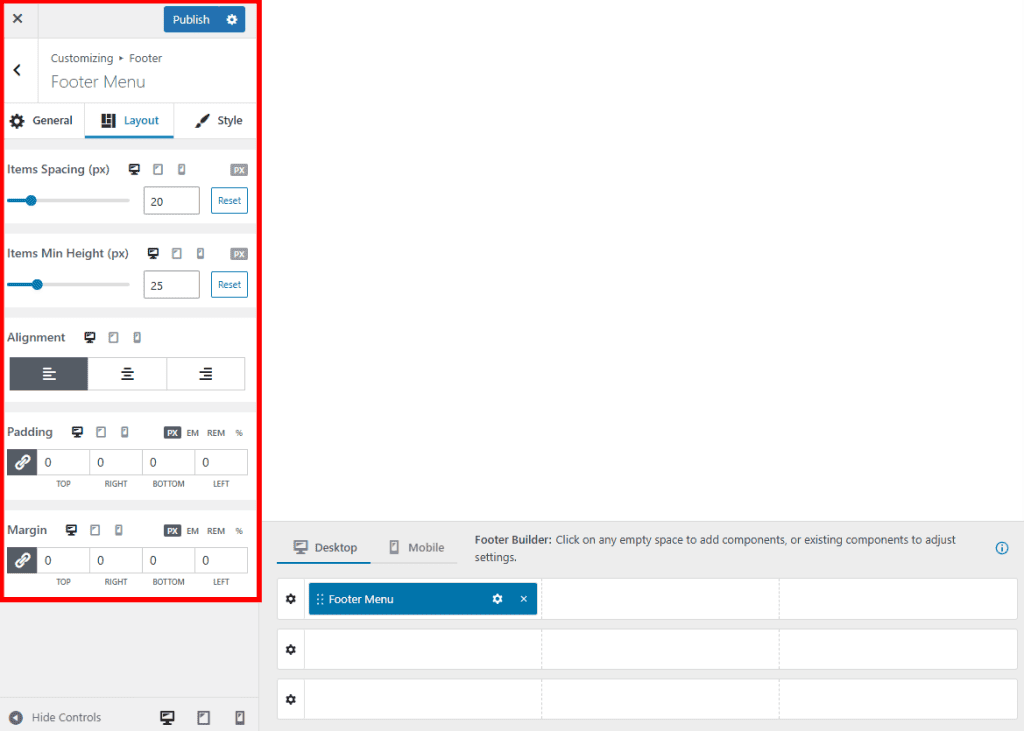
Task: Click the Margin TOP input field
Action: [63, 560]
